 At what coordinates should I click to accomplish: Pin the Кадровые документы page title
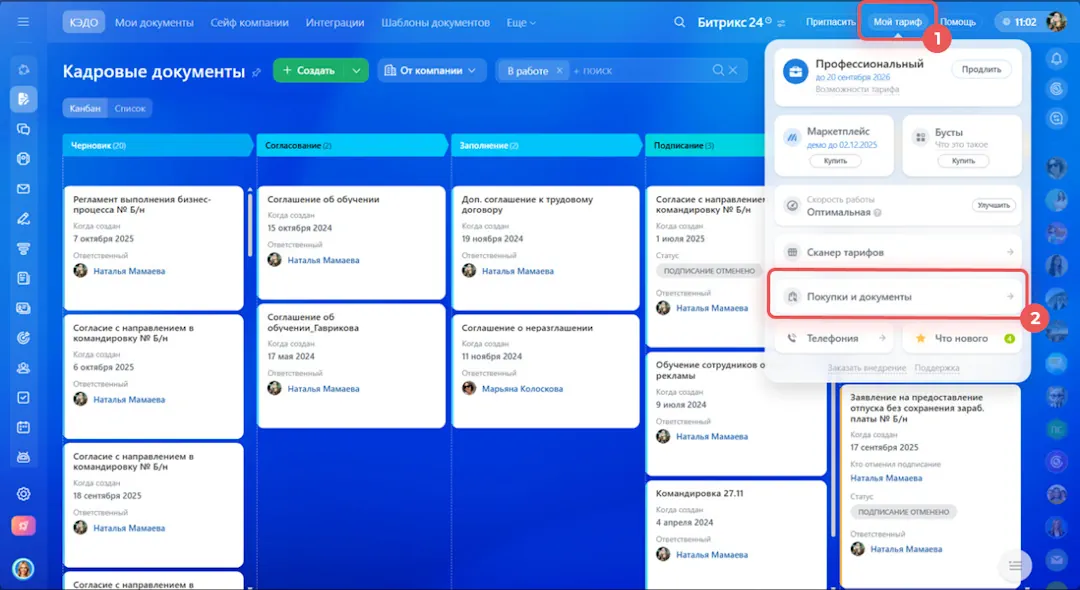coord(257,72)
